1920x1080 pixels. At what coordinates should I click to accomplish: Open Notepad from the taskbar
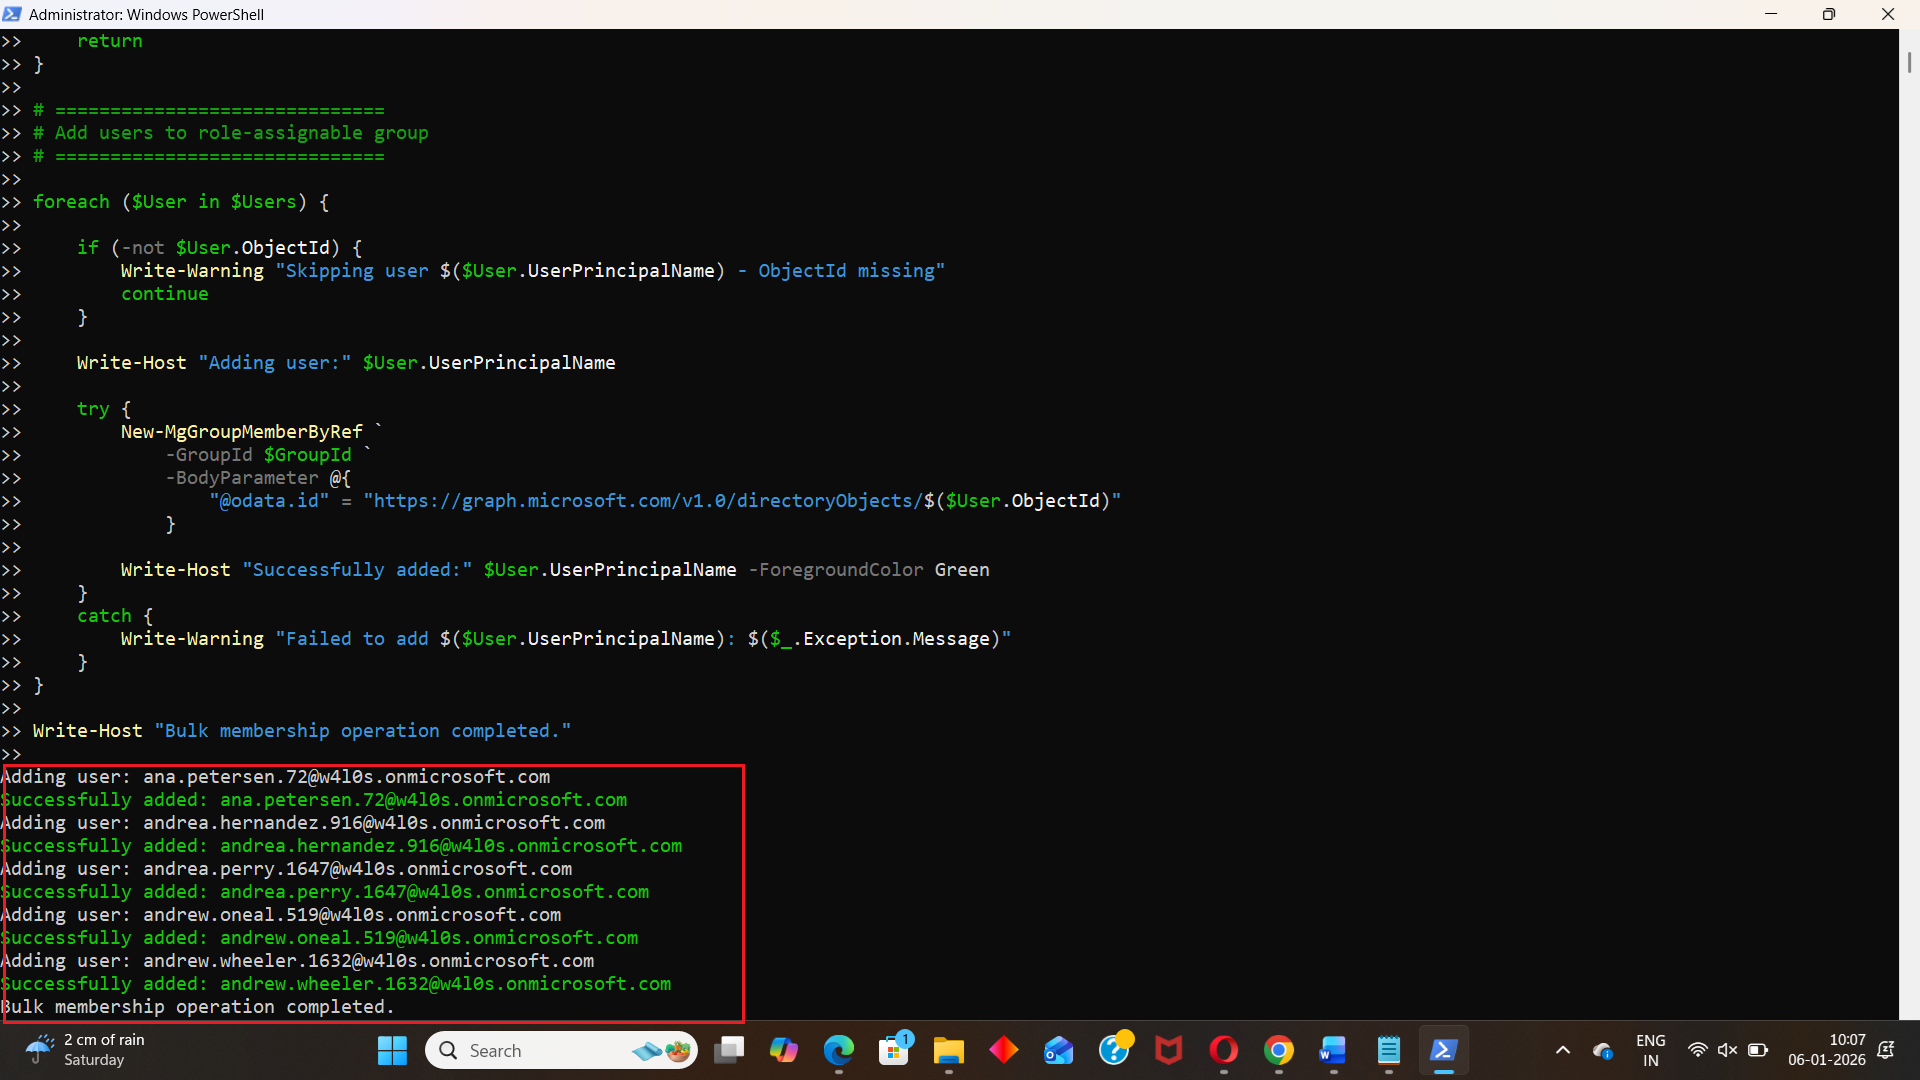[x=1388, y=1050]
